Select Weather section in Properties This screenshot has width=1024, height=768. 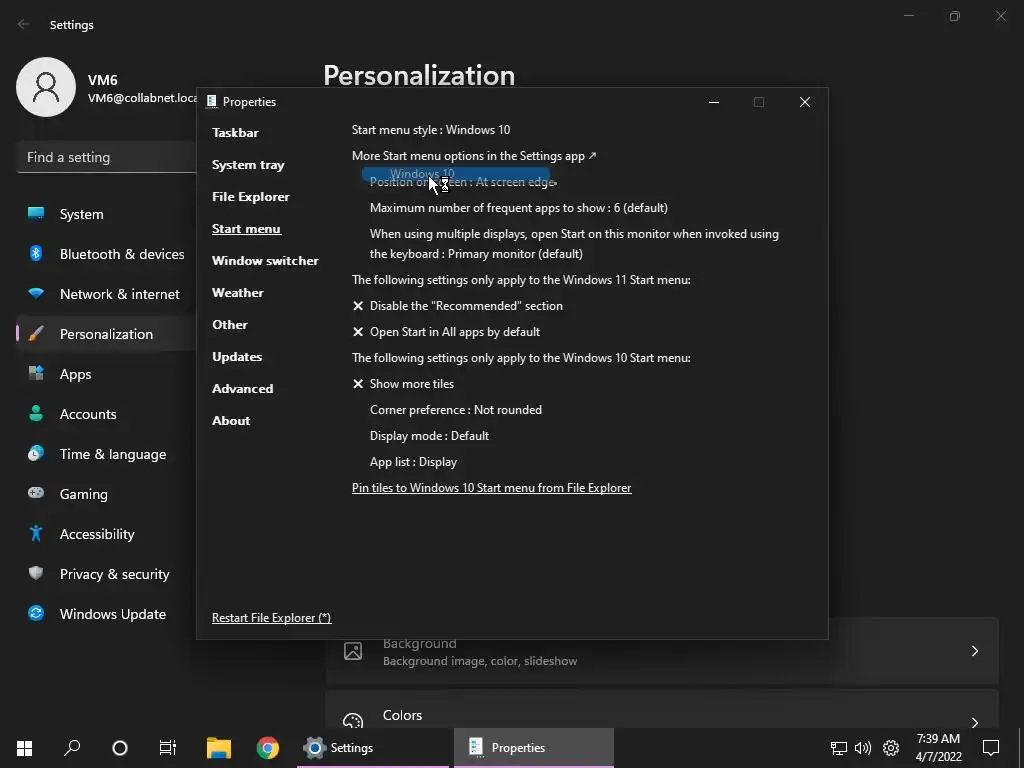click(x=238, y=293)
